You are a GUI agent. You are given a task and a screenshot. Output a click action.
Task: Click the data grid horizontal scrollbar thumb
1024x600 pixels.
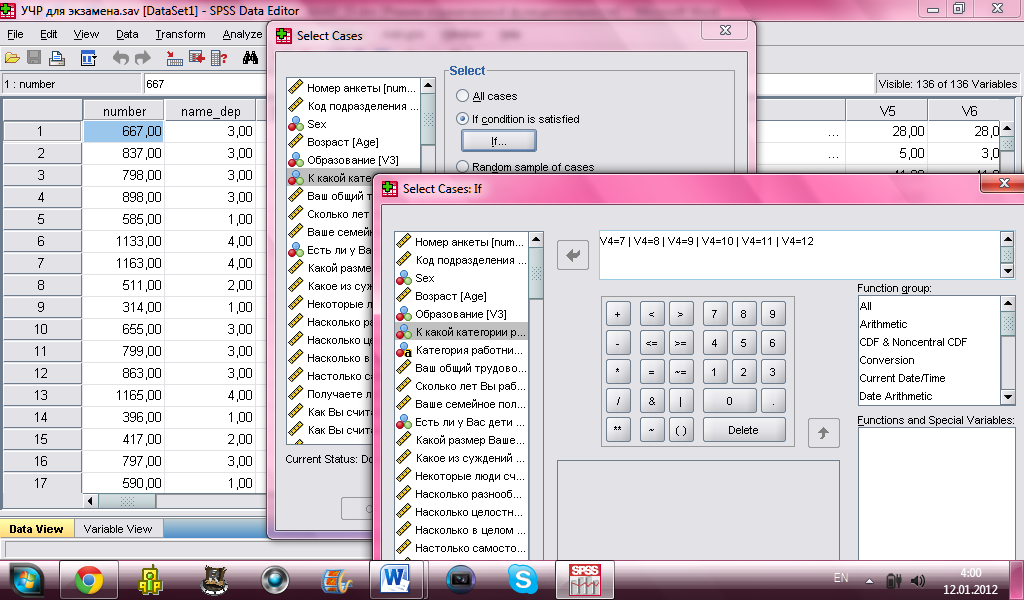click(127, 501)
